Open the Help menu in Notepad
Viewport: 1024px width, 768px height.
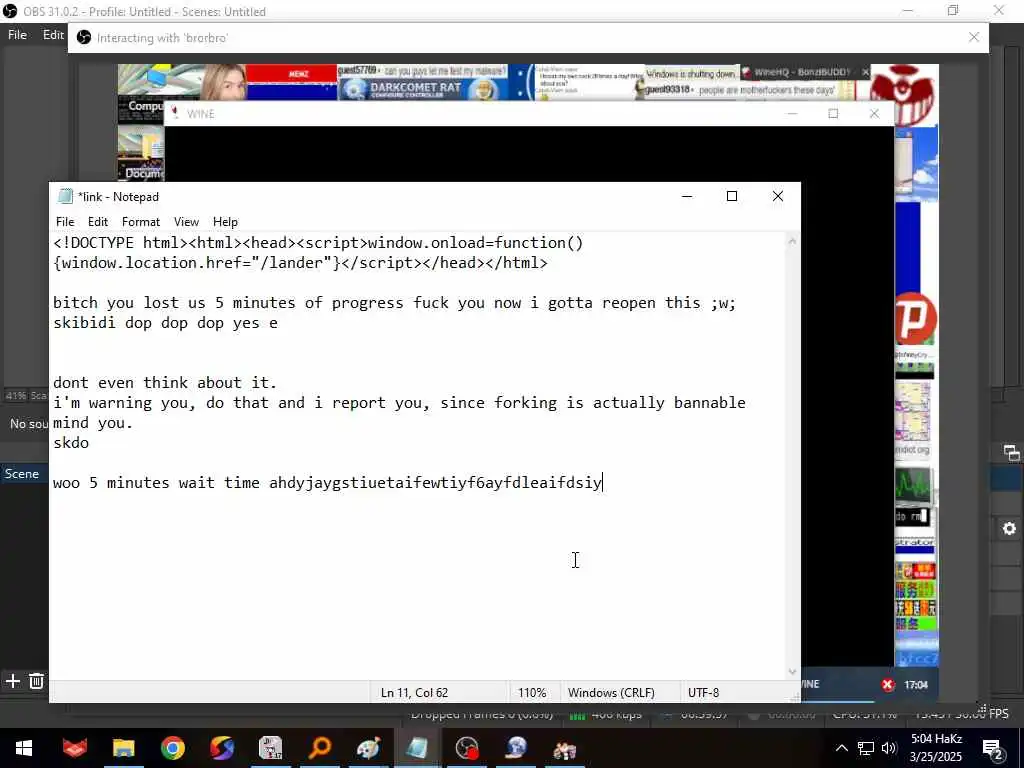[225, 222]
